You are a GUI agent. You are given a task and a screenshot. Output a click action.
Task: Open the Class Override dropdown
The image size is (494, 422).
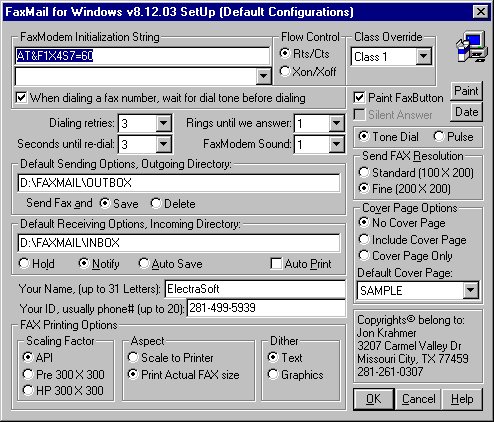[424, 56]
